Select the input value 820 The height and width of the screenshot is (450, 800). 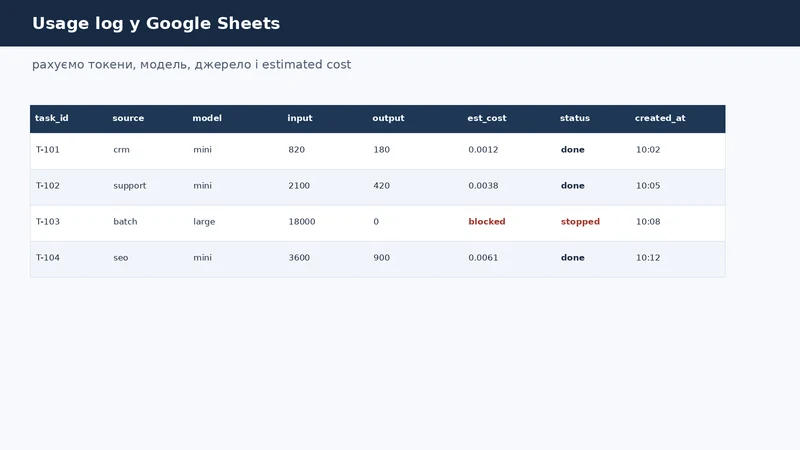[296, 149]
